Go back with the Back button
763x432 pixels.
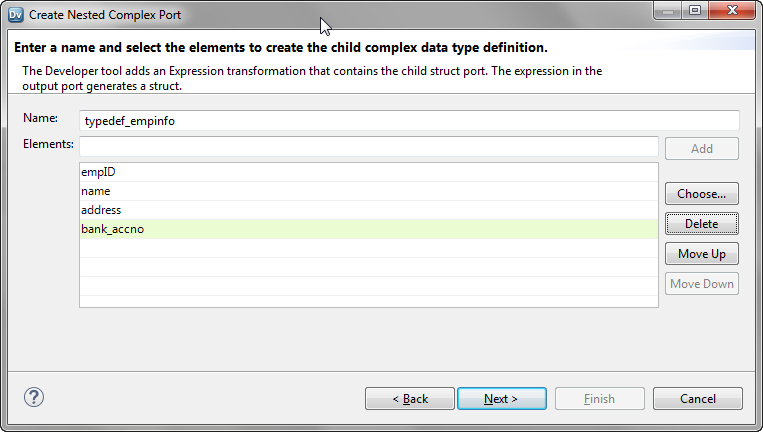410,399
